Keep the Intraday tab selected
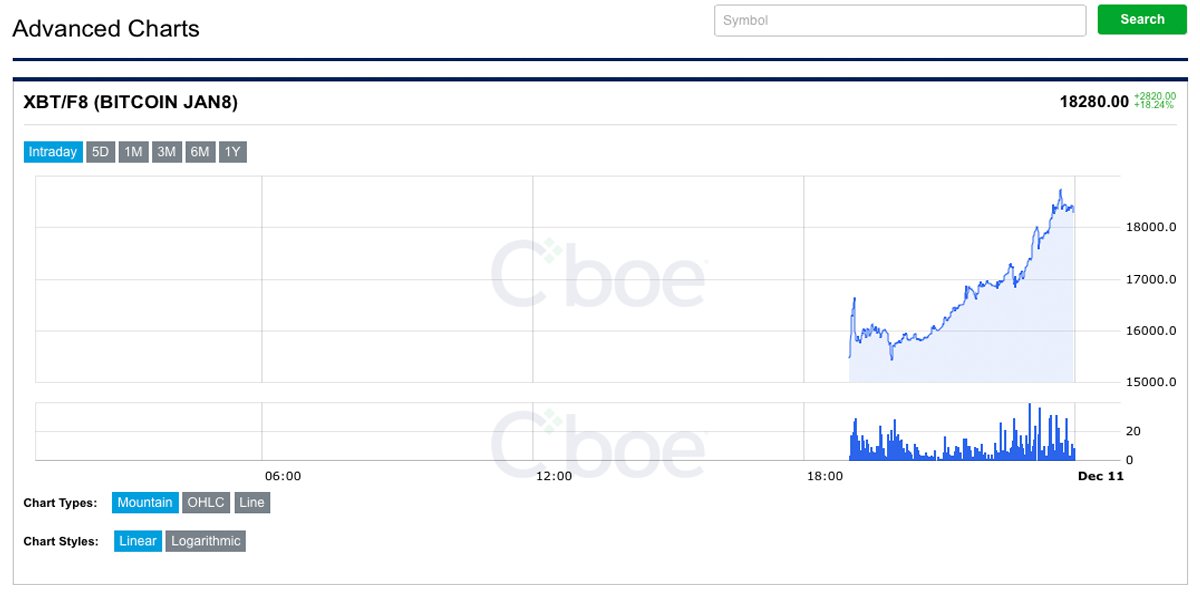This screenshot has width=1200, height=600. point(52,151)
